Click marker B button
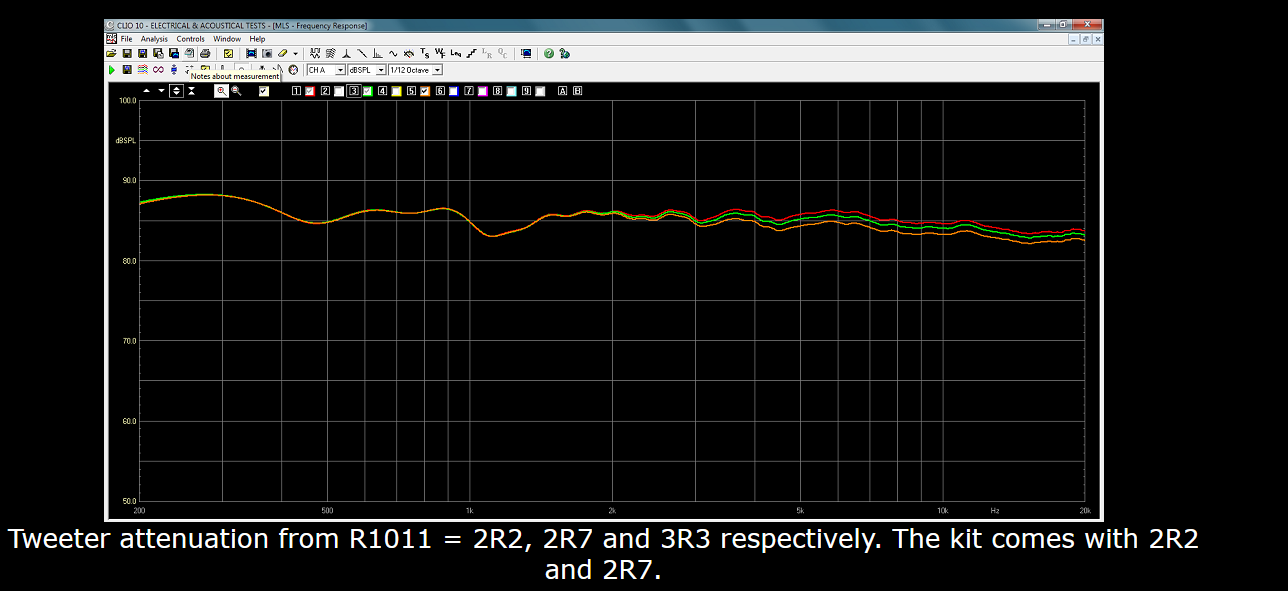This screenshot has width=1288, height=591. (x=576, y=91)
